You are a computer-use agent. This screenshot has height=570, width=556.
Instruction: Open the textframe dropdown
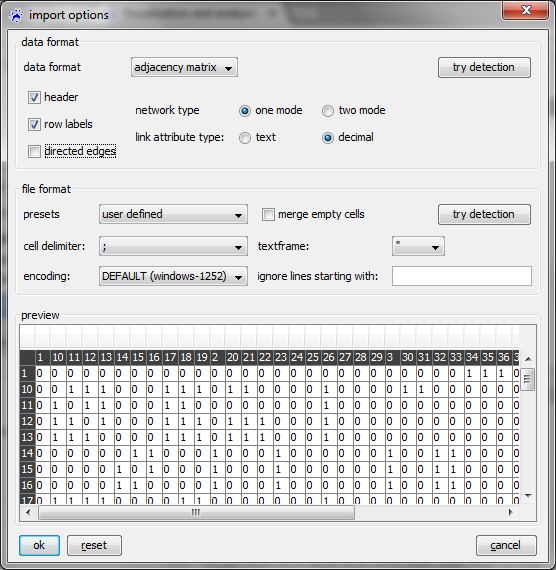point(418,246)
